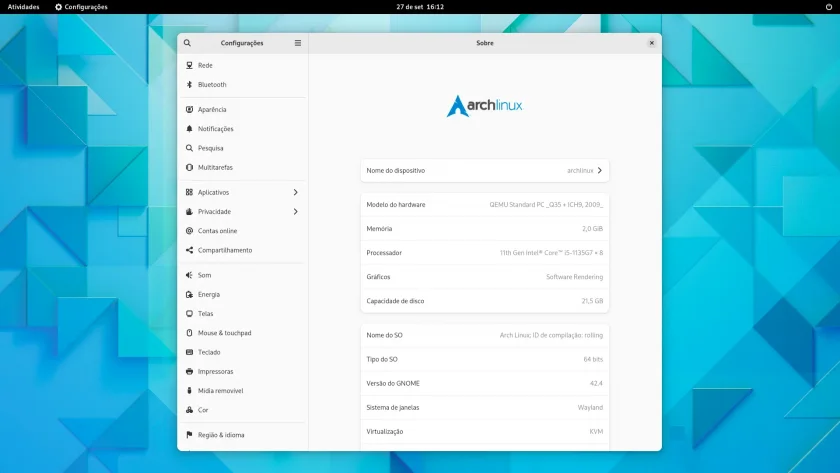The width and height of the screenshot is (840, 473).
Task: Click the Mídia removível USB icon
Action: 189,391
